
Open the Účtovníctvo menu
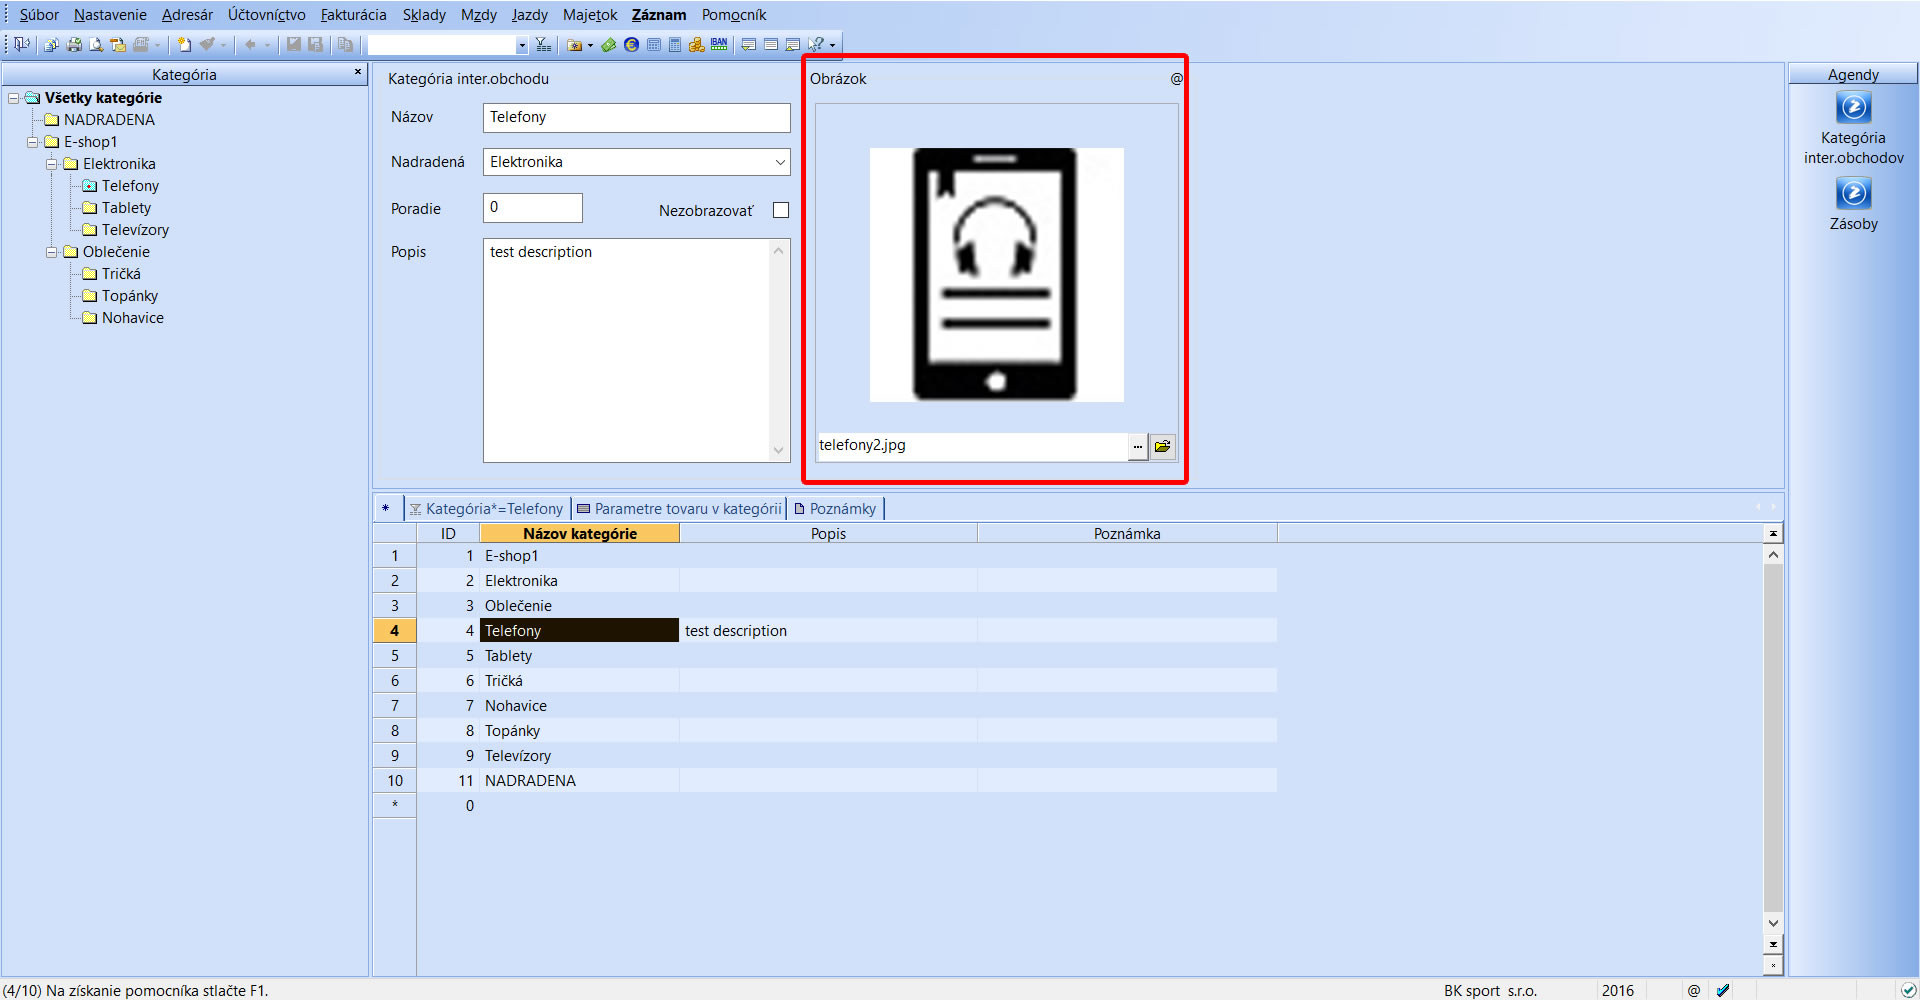click(267, 15)
